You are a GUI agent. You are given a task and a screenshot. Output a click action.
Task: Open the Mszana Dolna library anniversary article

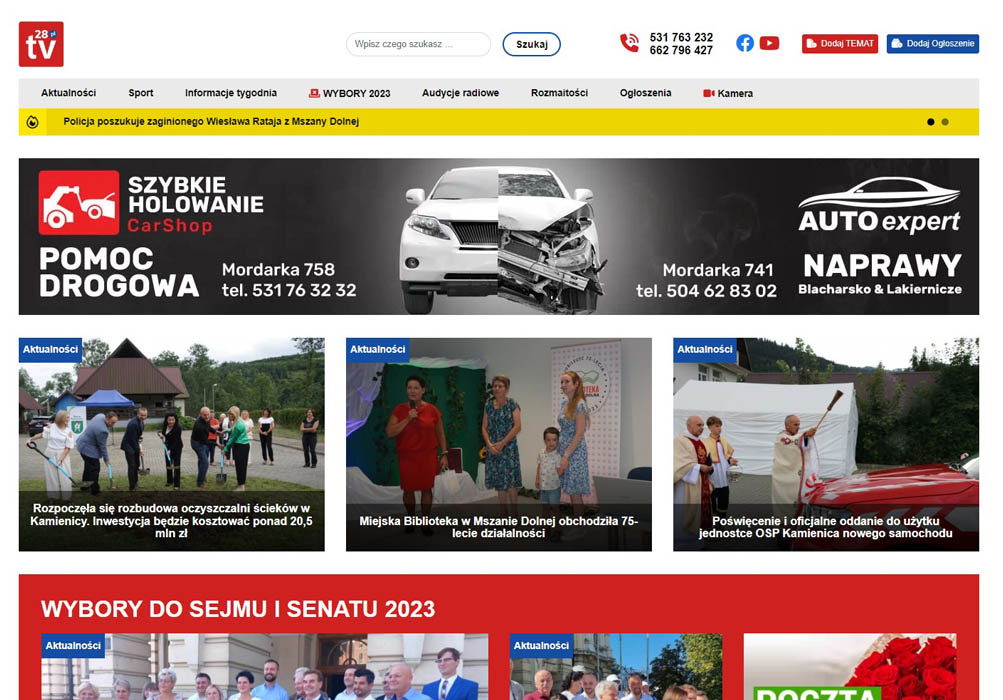tap(498, 526)
